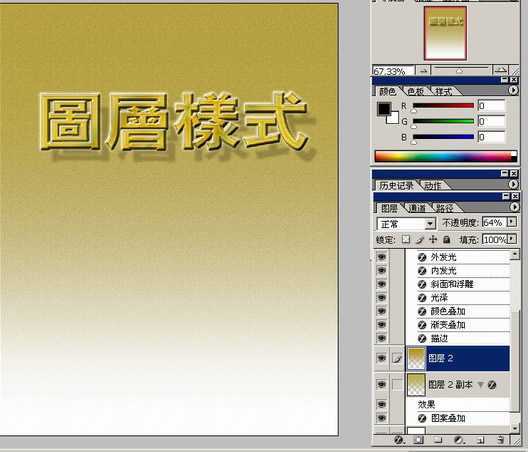The width and height of the screenshot is (528, 452).
Task: Click the G green slider in Color panel
Action: tap(443, 122)
